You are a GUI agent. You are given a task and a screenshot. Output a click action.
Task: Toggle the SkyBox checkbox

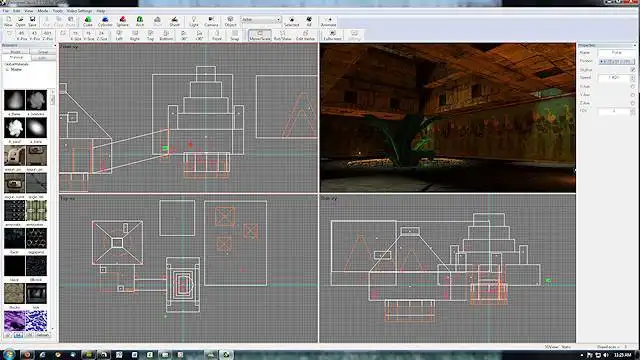[x=633, y=70]
